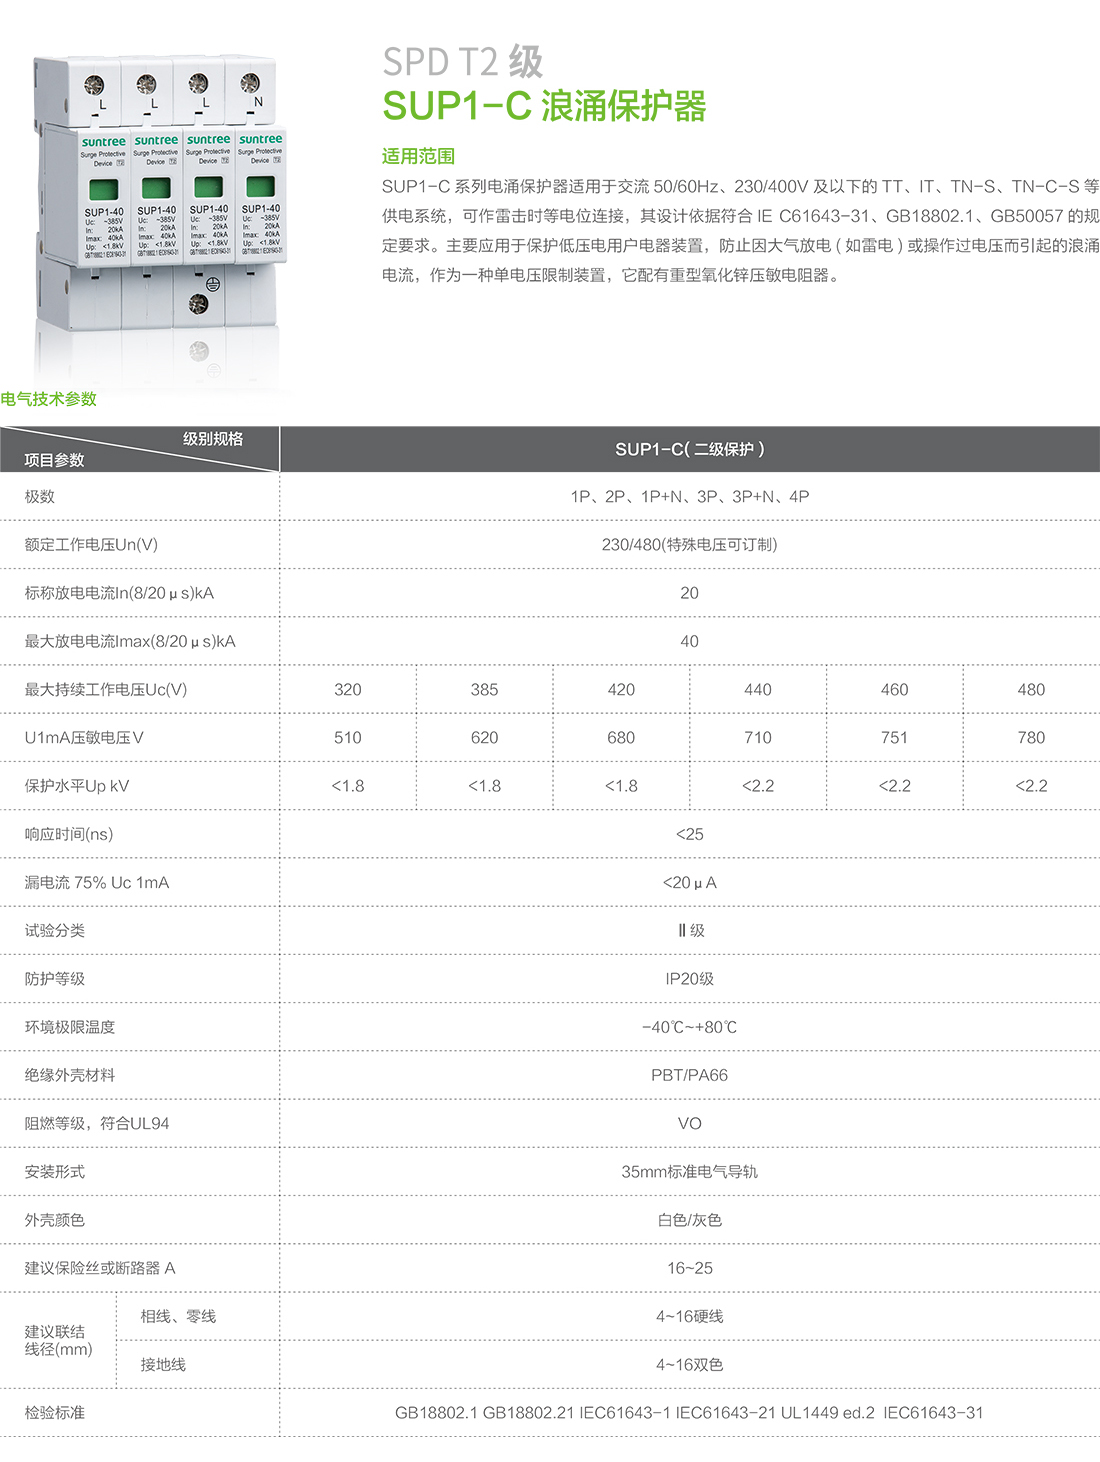Click the varistor voltage value '620'

(485, 737)
